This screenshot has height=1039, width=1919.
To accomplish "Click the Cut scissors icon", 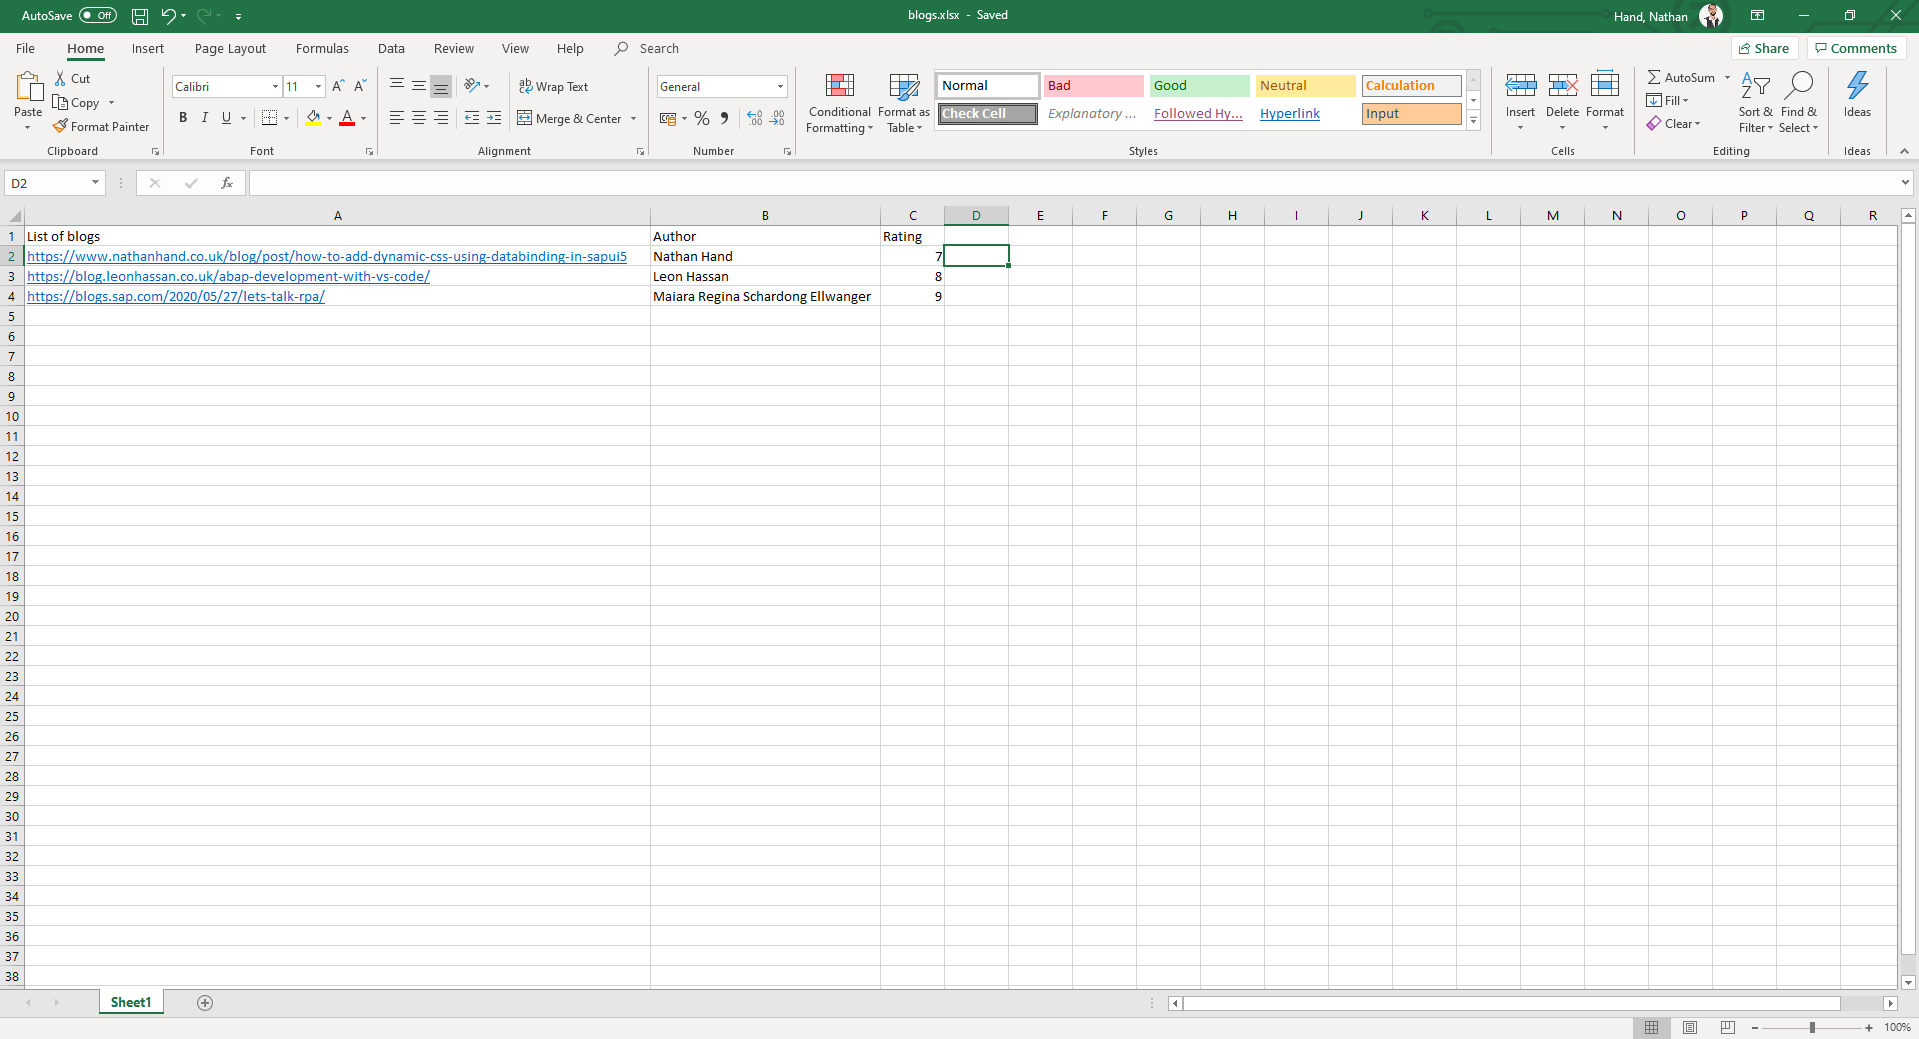I will click(x=60, y=78).
